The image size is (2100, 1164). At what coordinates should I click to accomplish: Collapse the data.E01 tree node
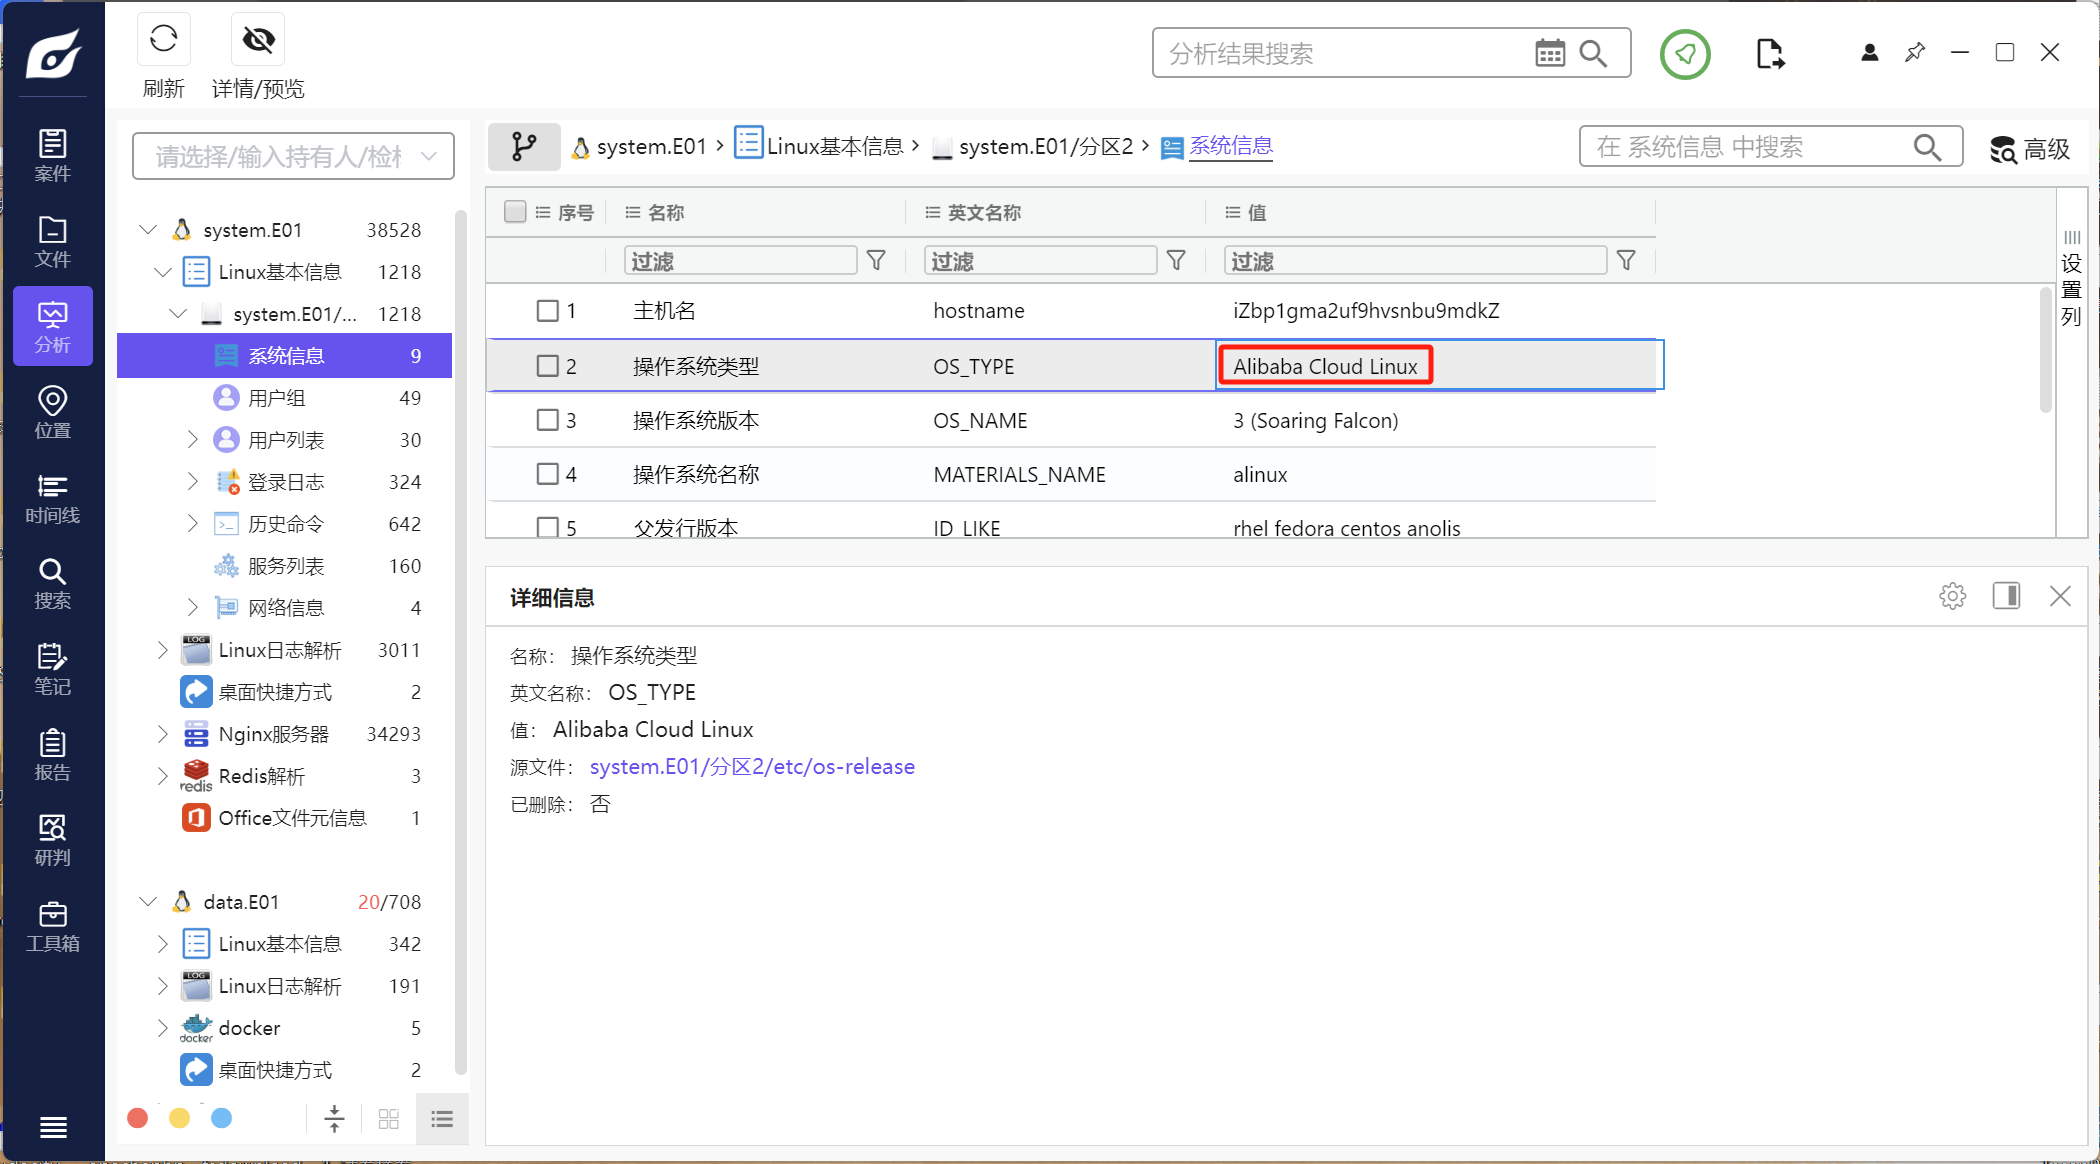point(148,902)
